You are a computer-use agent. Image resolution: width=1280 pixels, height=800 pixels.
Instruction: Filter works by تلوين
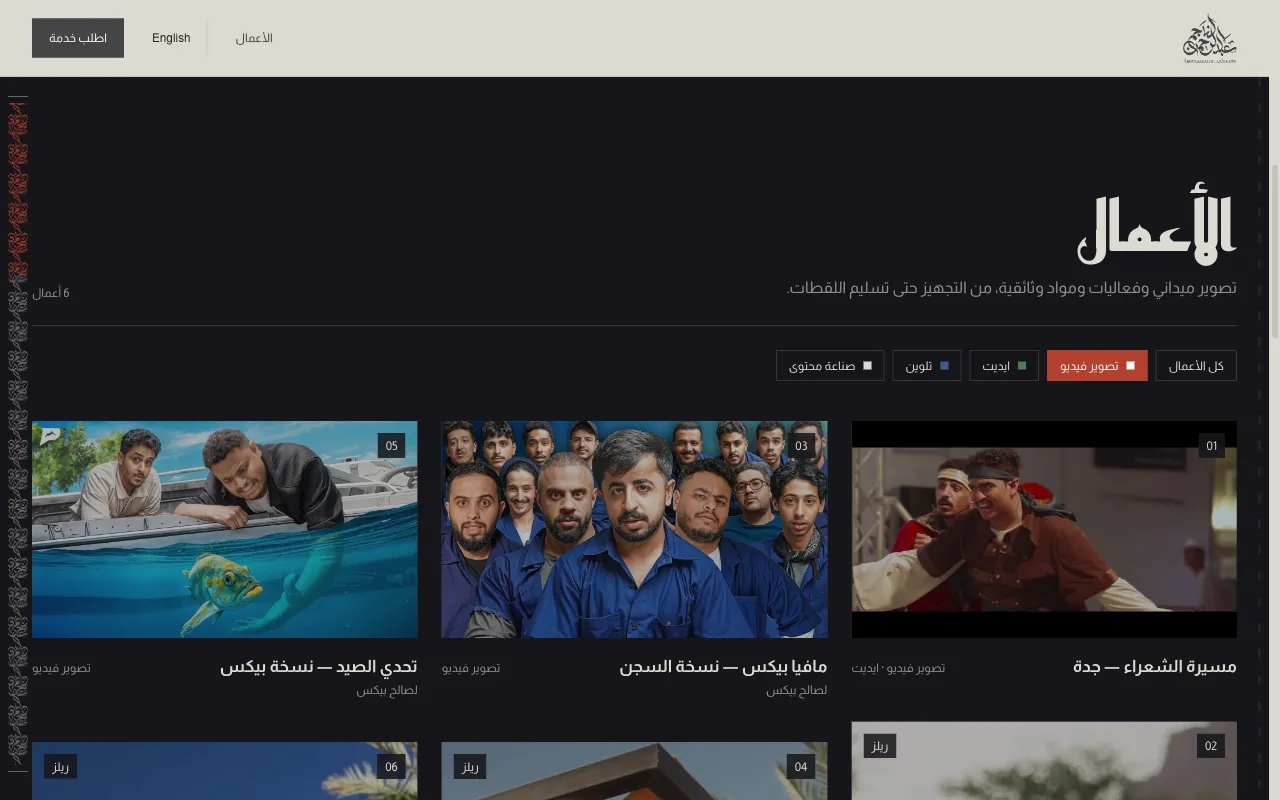click(927, 366)
